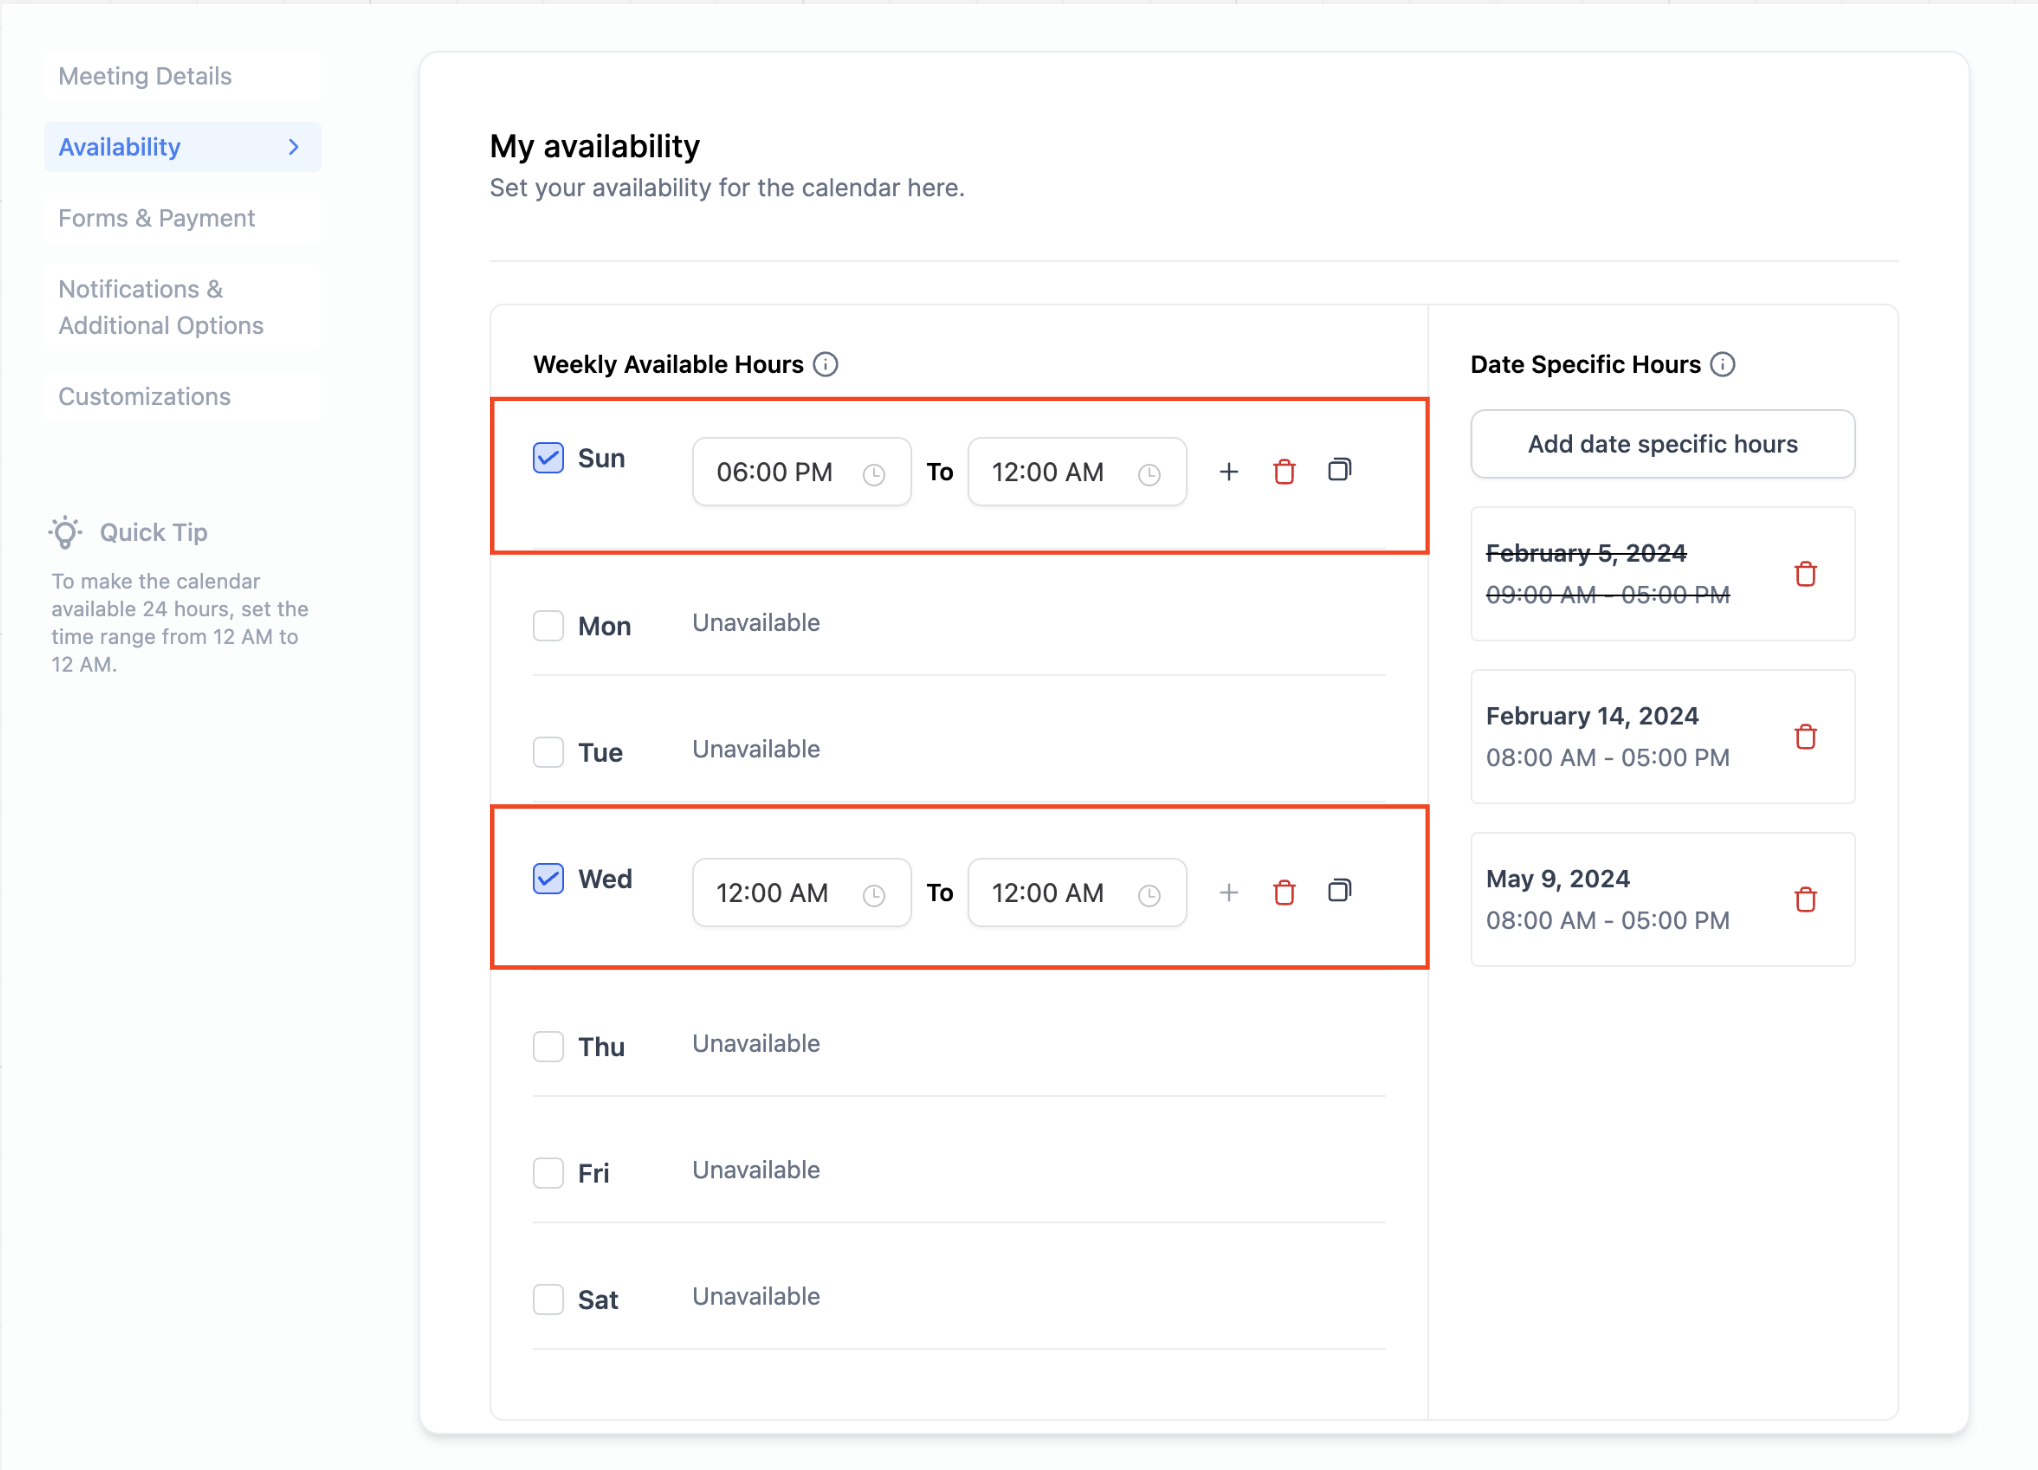Click Saturday's Unavailable label

click(756, 1297)
